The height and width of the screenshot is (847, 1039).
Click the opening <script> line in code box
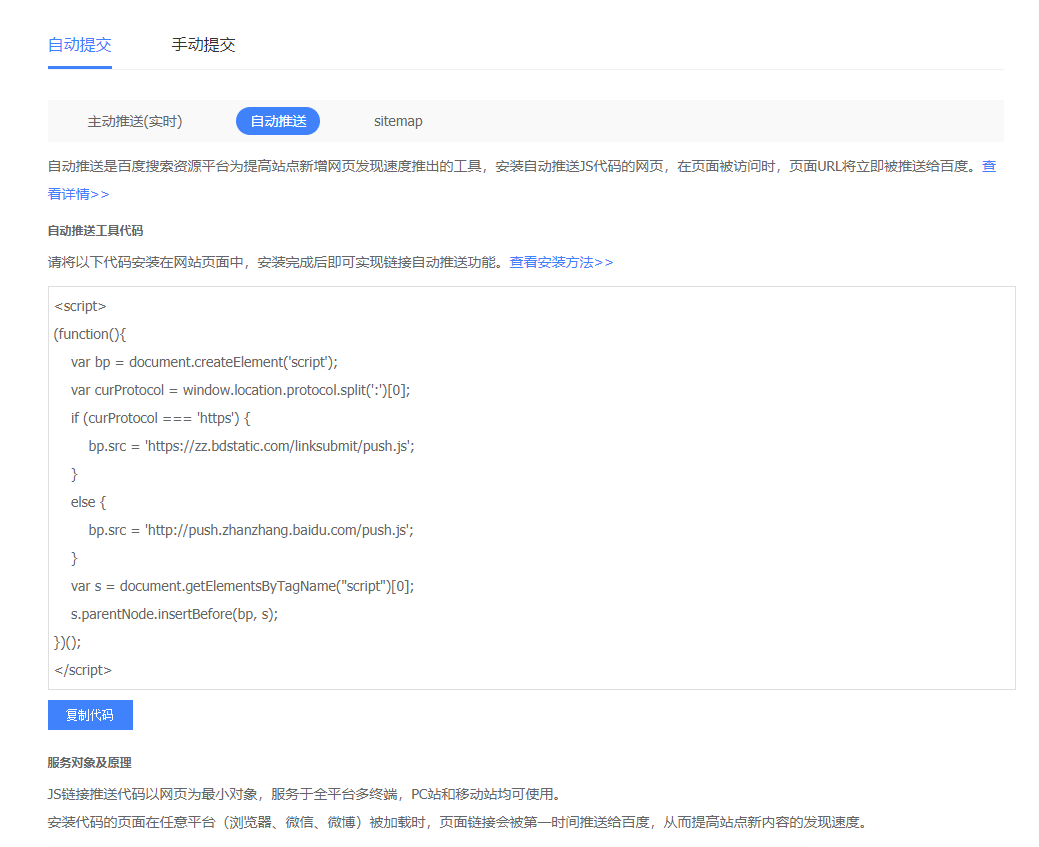(x=80, y=306)
